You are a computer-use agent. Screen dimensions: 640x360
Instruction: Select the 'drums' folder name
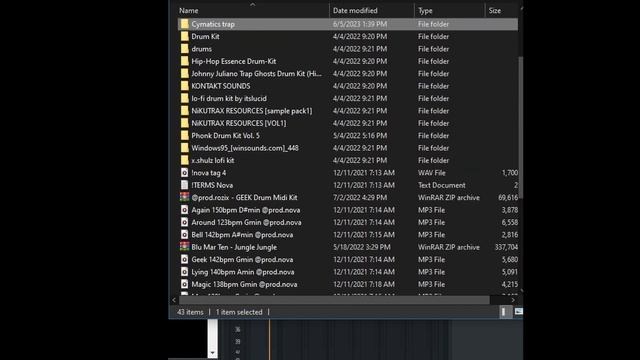(202, 49)
